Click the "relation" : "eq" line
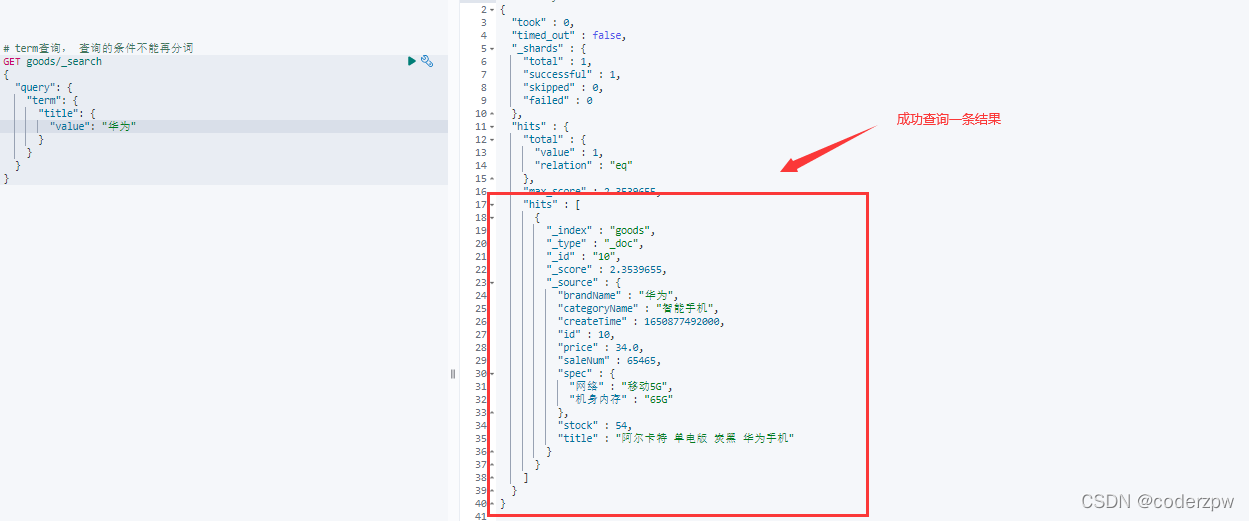 tap(584, 165)
